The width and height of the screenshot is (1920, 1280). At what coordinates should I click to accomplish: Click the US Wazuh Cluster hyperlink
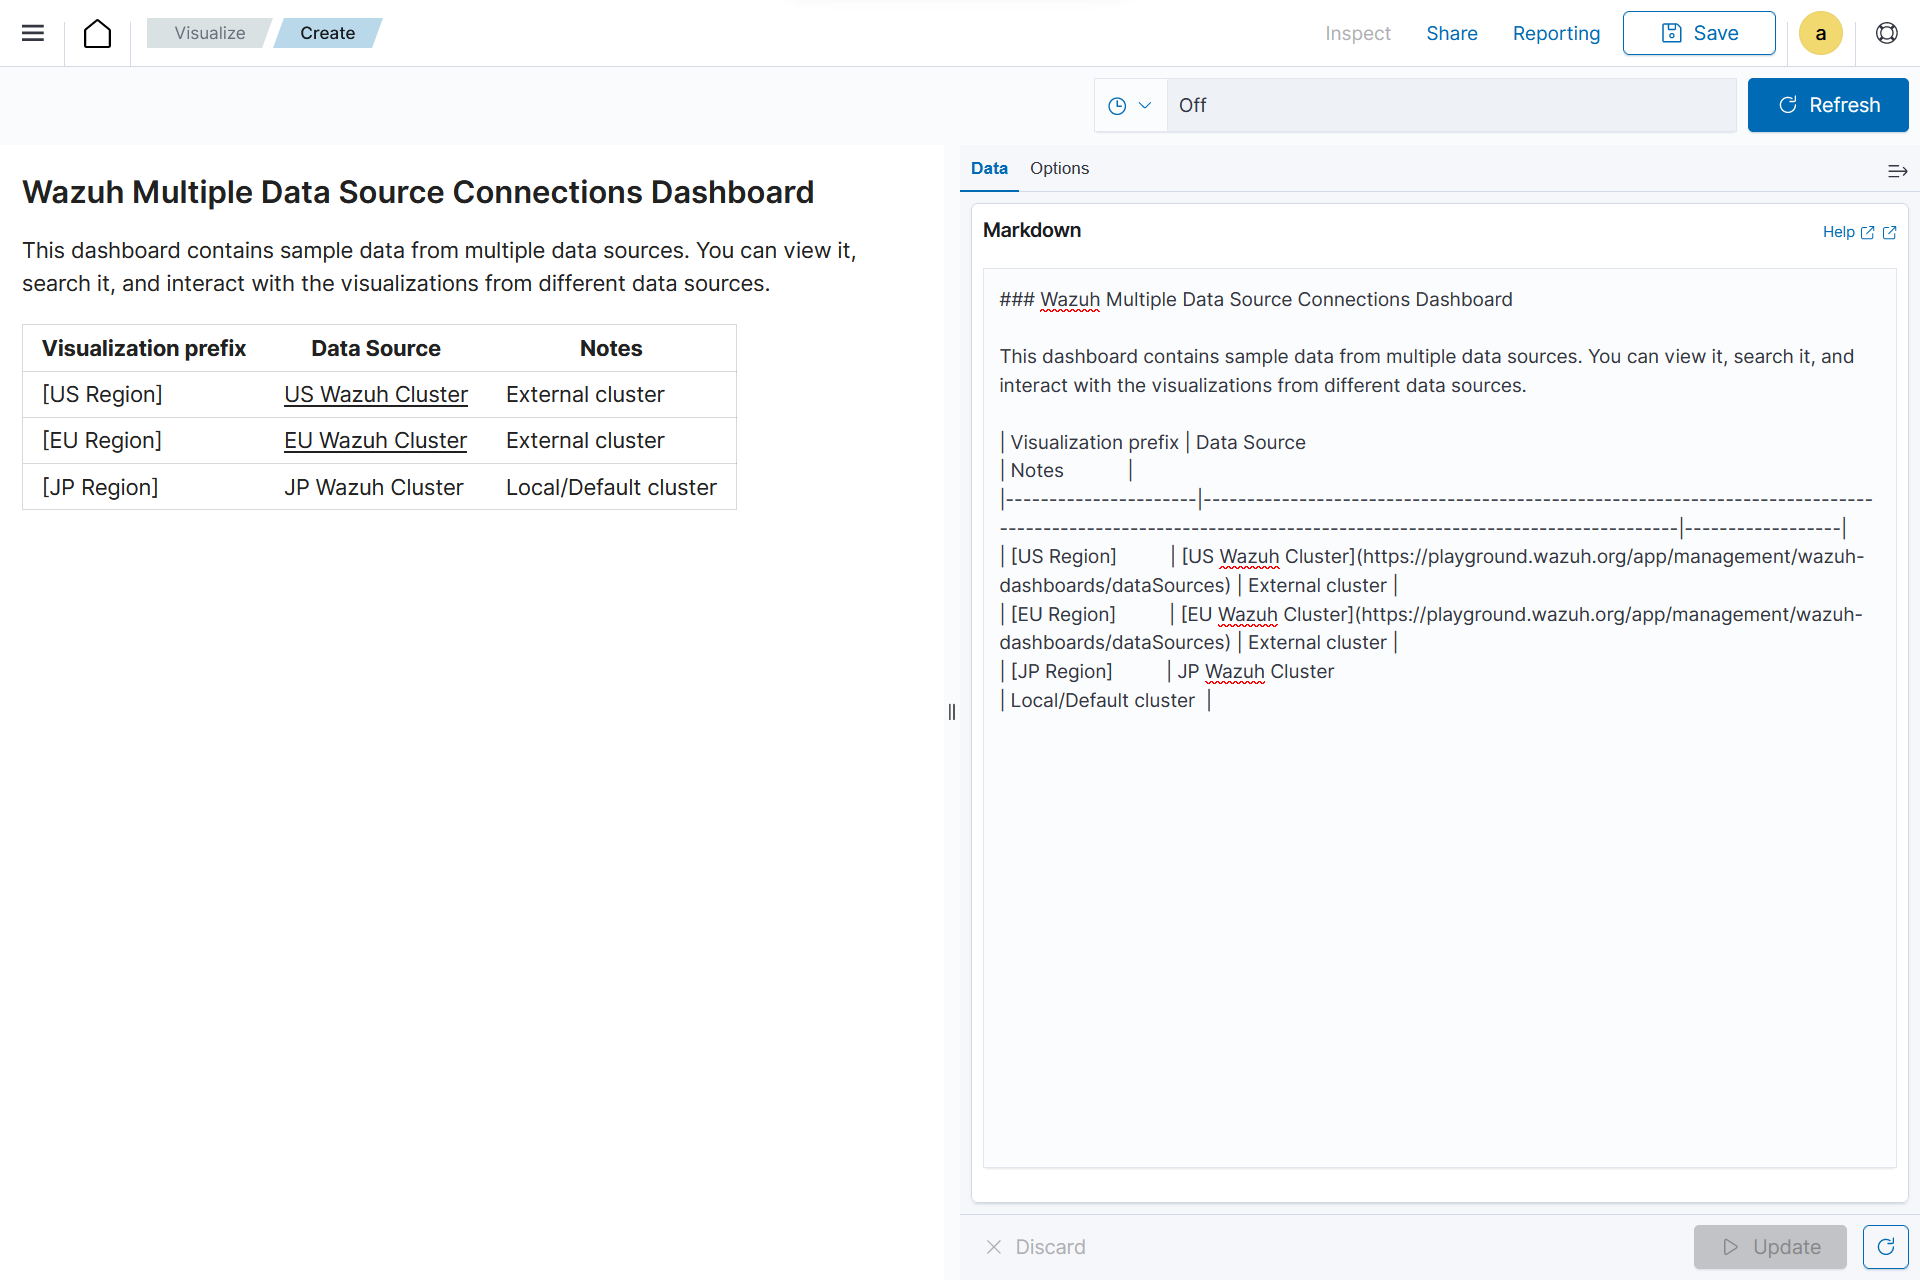click(374, 394)
